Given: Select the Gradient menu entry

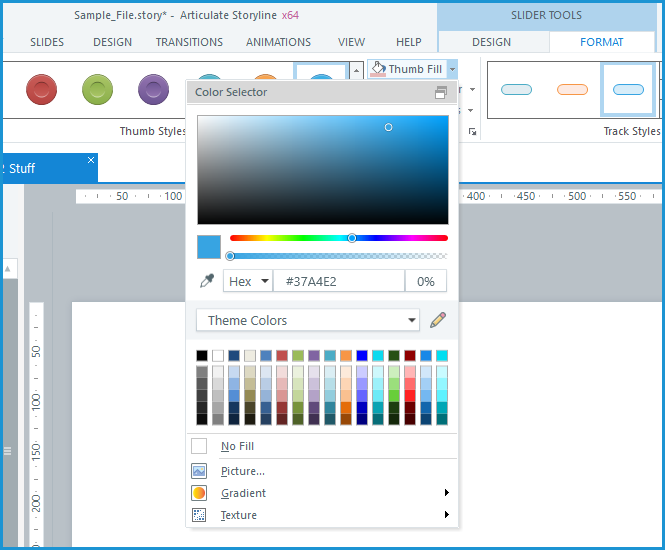Looking at the screenshot, I should [x=322, y=493].
